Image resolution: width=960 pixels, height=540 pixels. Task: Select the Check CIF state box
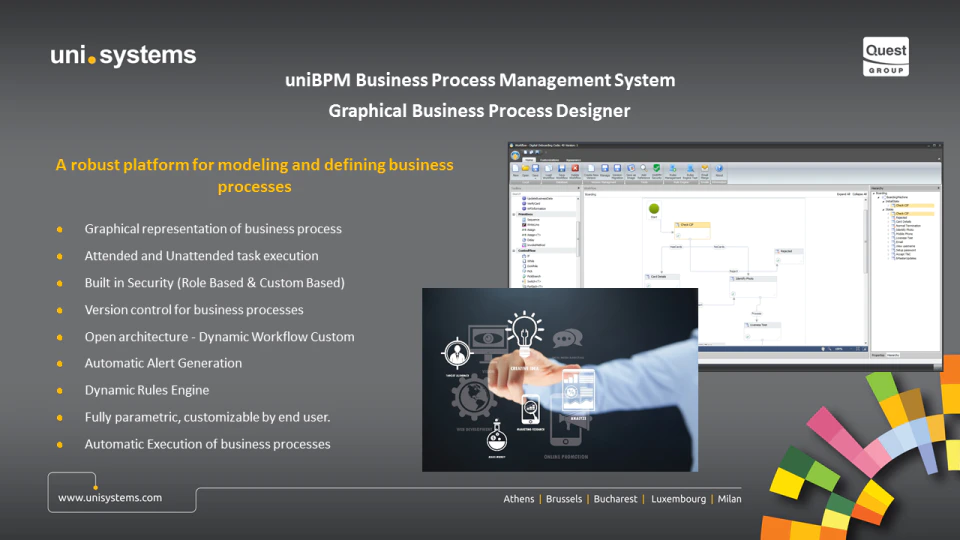(x=692, y=231)
